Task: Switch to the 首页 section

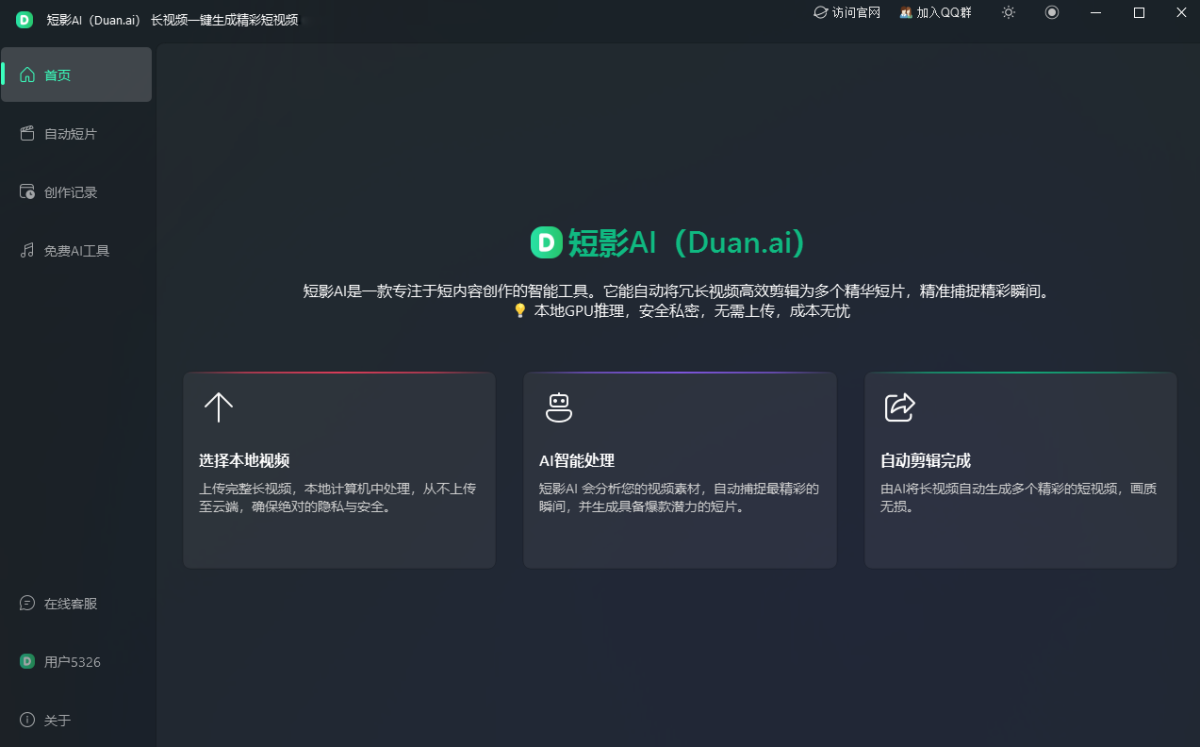Action: [x=58, y=74]
